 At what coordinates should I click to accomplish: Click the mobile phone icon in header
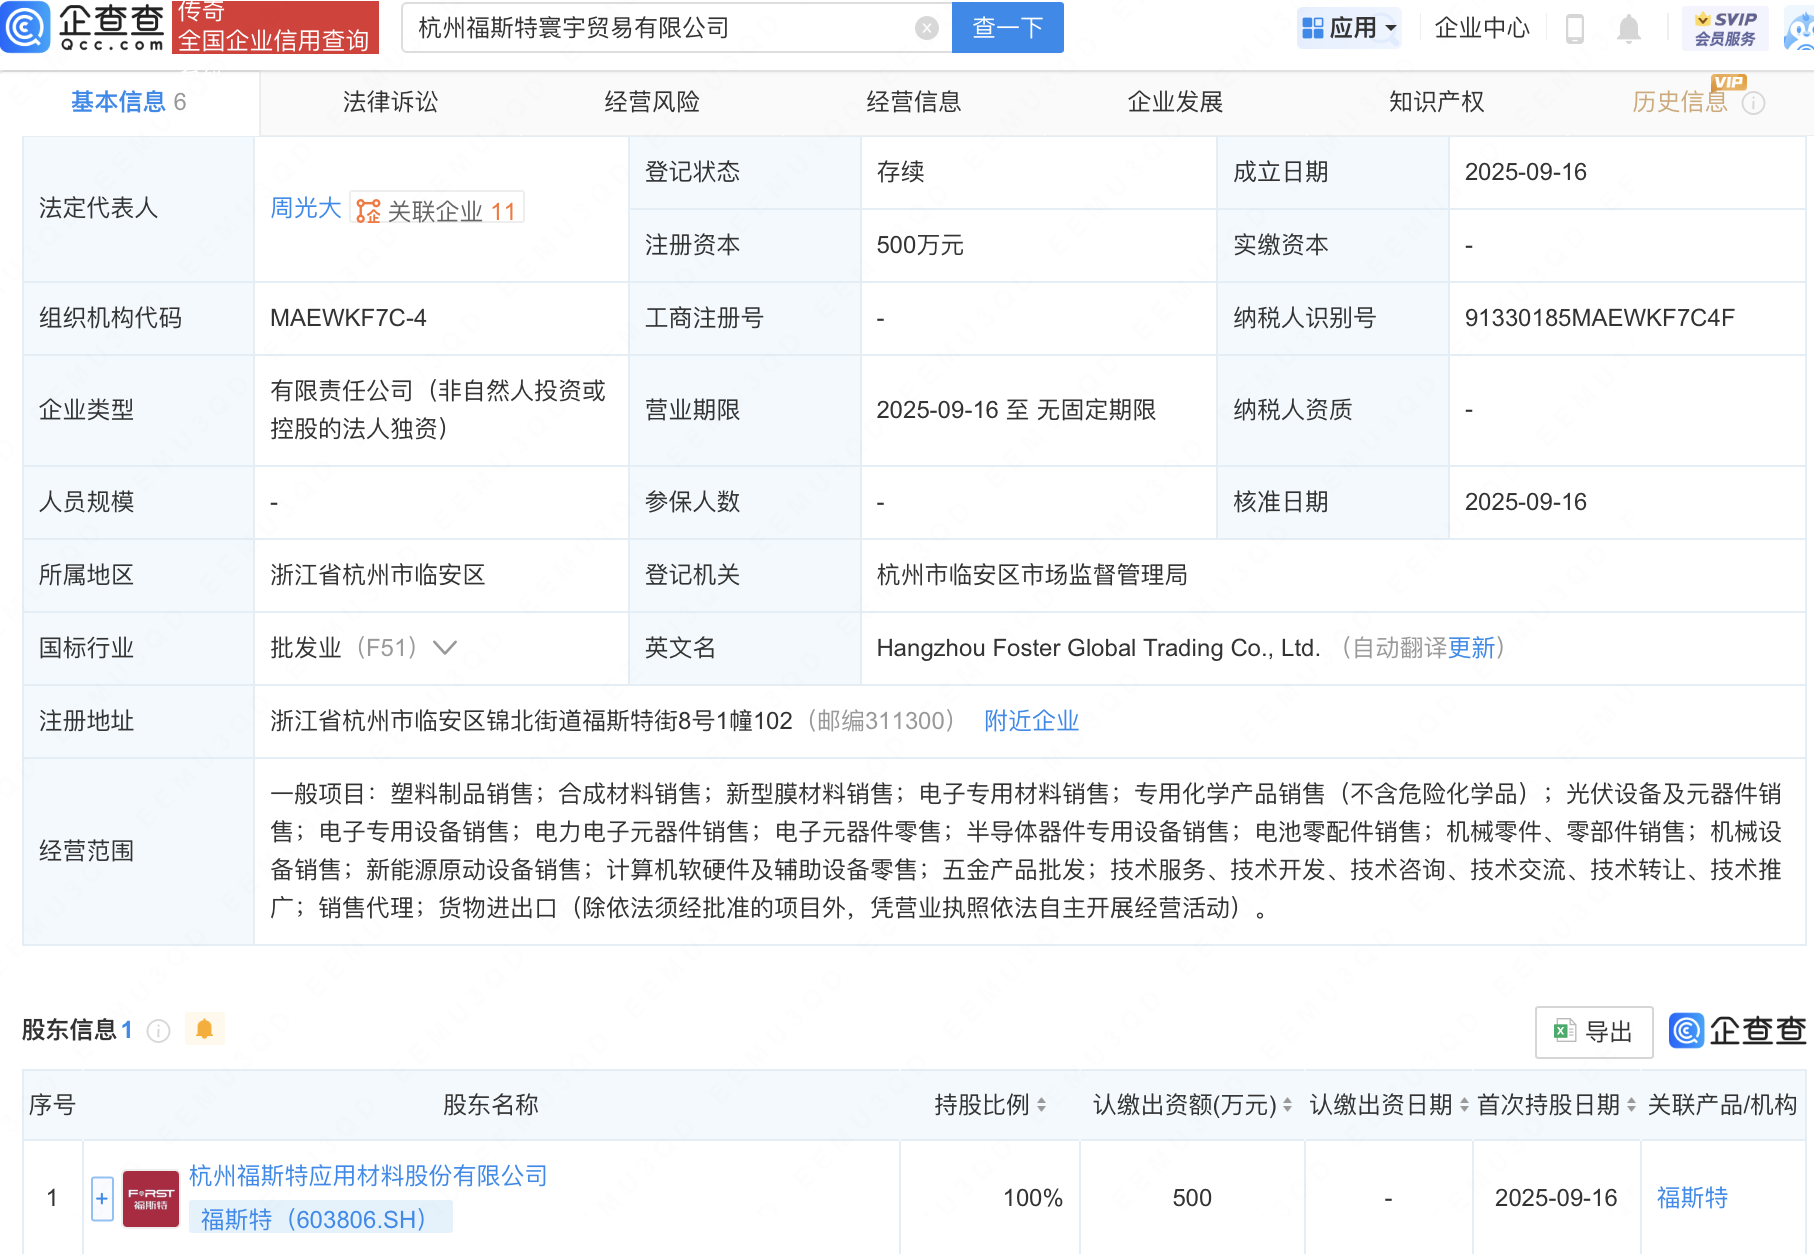tap(1575, 29)
